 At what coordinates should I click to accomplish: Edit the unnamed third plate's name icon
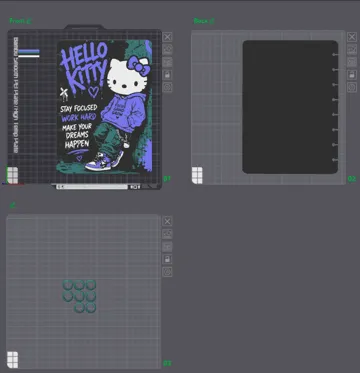(13, 205)
